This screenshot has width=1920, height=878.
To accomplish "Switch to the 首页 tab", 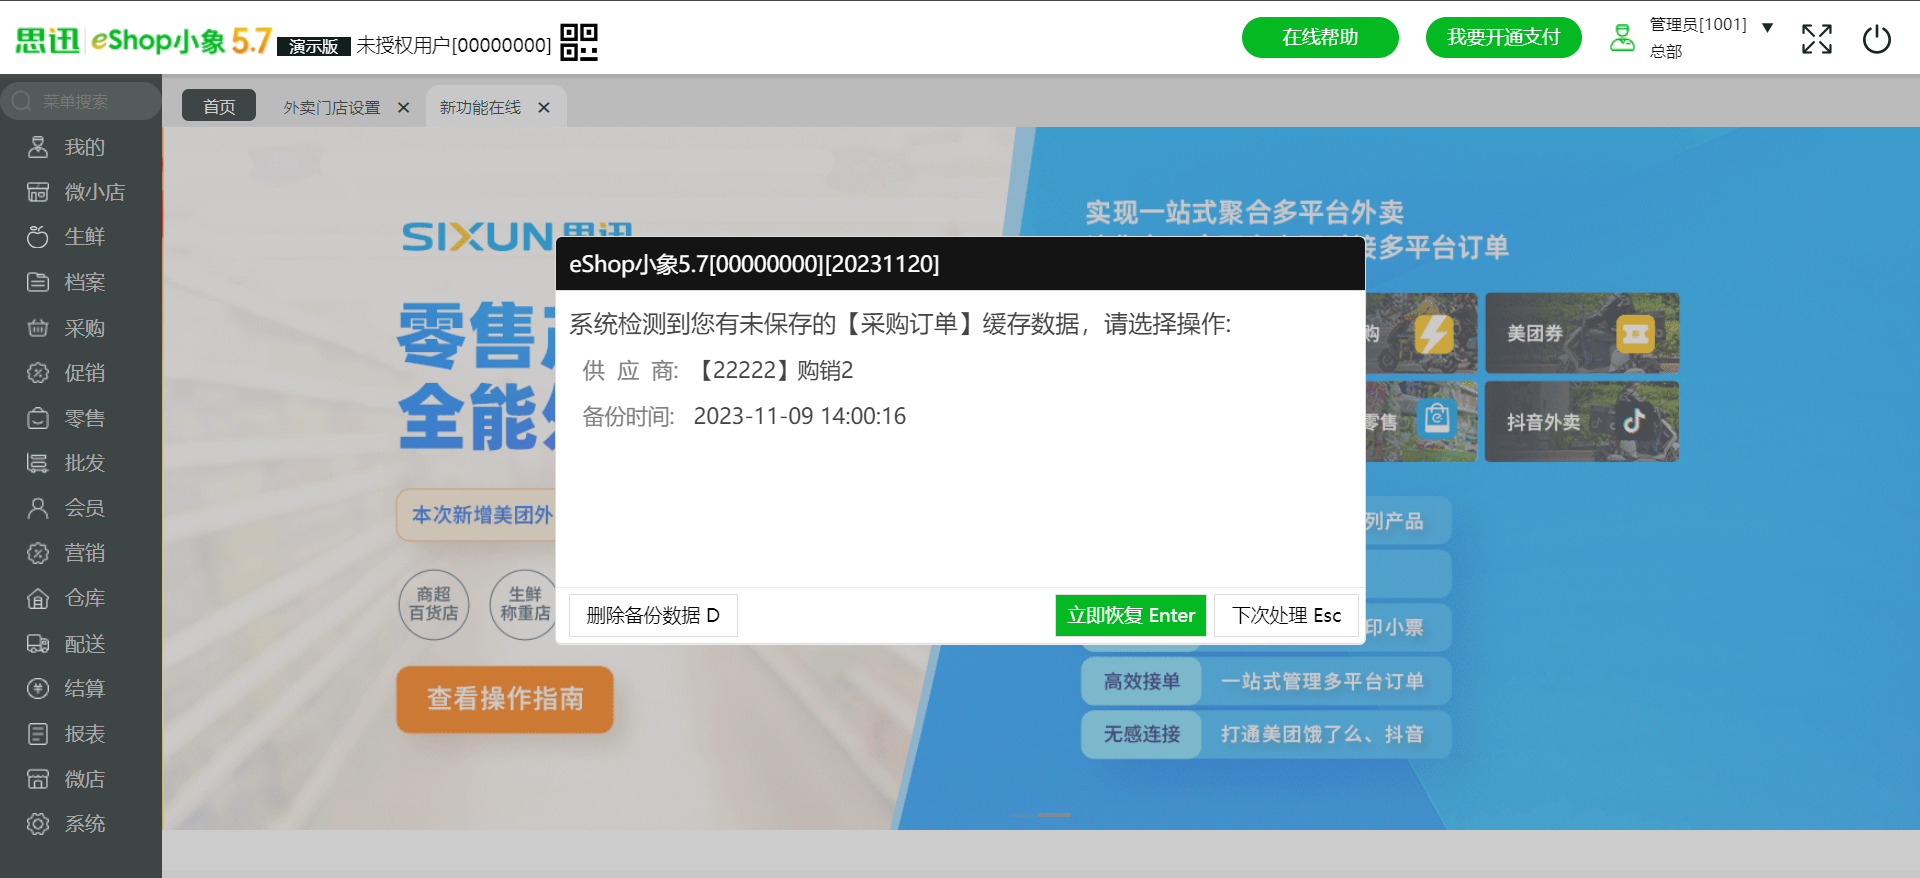I will tap(219, 106).
